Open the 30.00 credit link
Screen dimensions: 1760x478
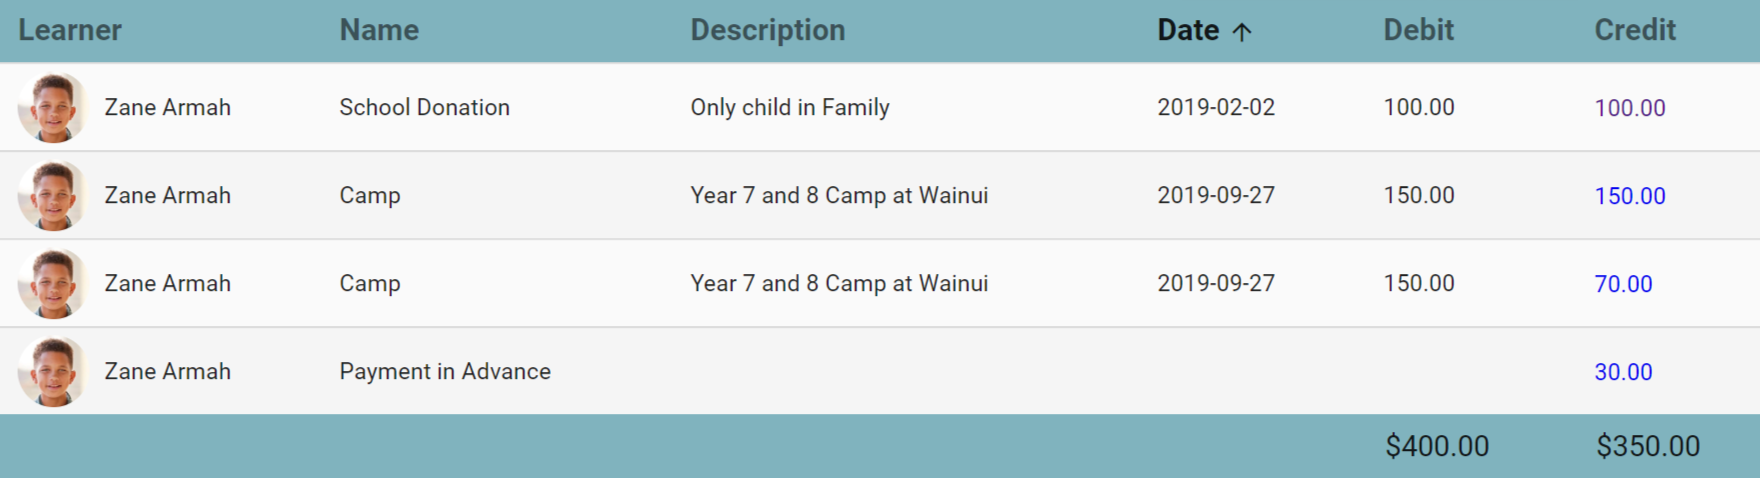point(1623,372)
